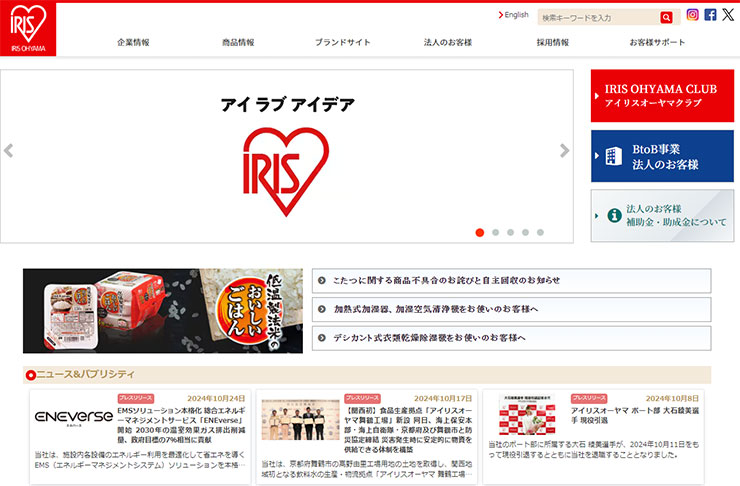Image resolution: width=740 pixels, height=486 pixels.
Task: Click the search keyword input field
Action: coord(598,17)
